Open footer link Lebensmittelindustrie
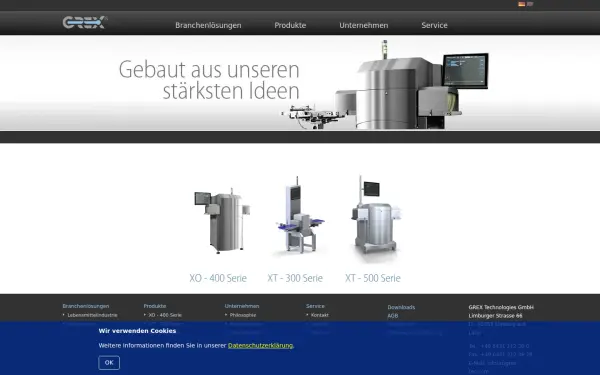 click(92, 315)
